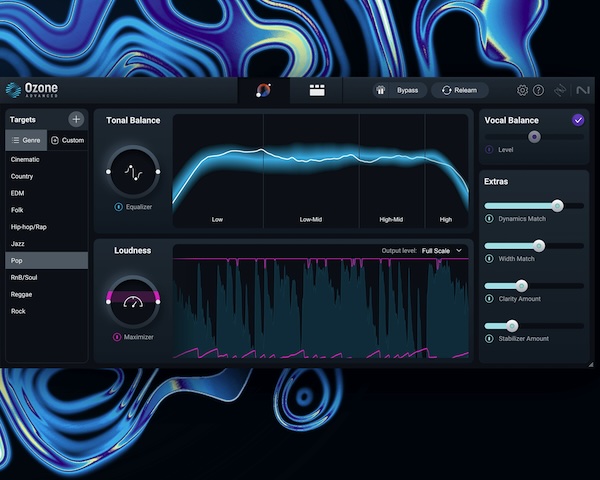Viewport: 600px width, 480px height.
Task: Select the Hip-hop/Rap genre target
Action: pyautogui.click(x=47, y=227)
